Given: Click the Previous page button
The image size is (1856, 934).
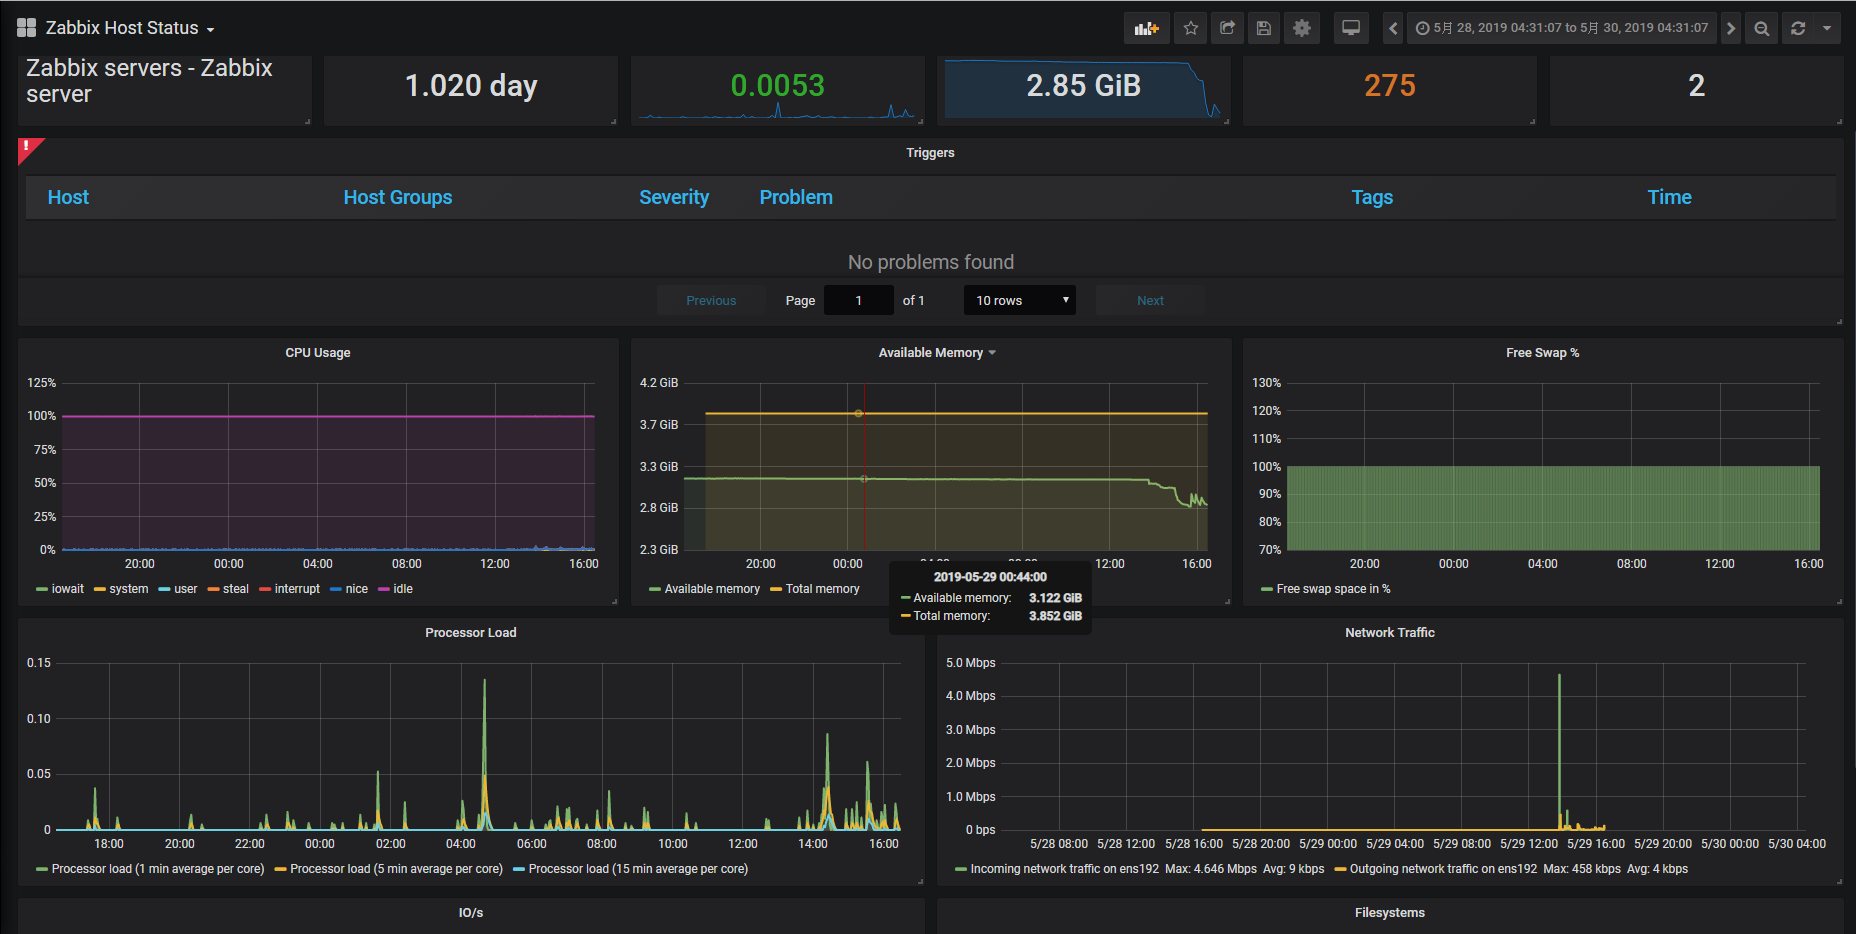Looking at the screenshot, I should (711, 300).
